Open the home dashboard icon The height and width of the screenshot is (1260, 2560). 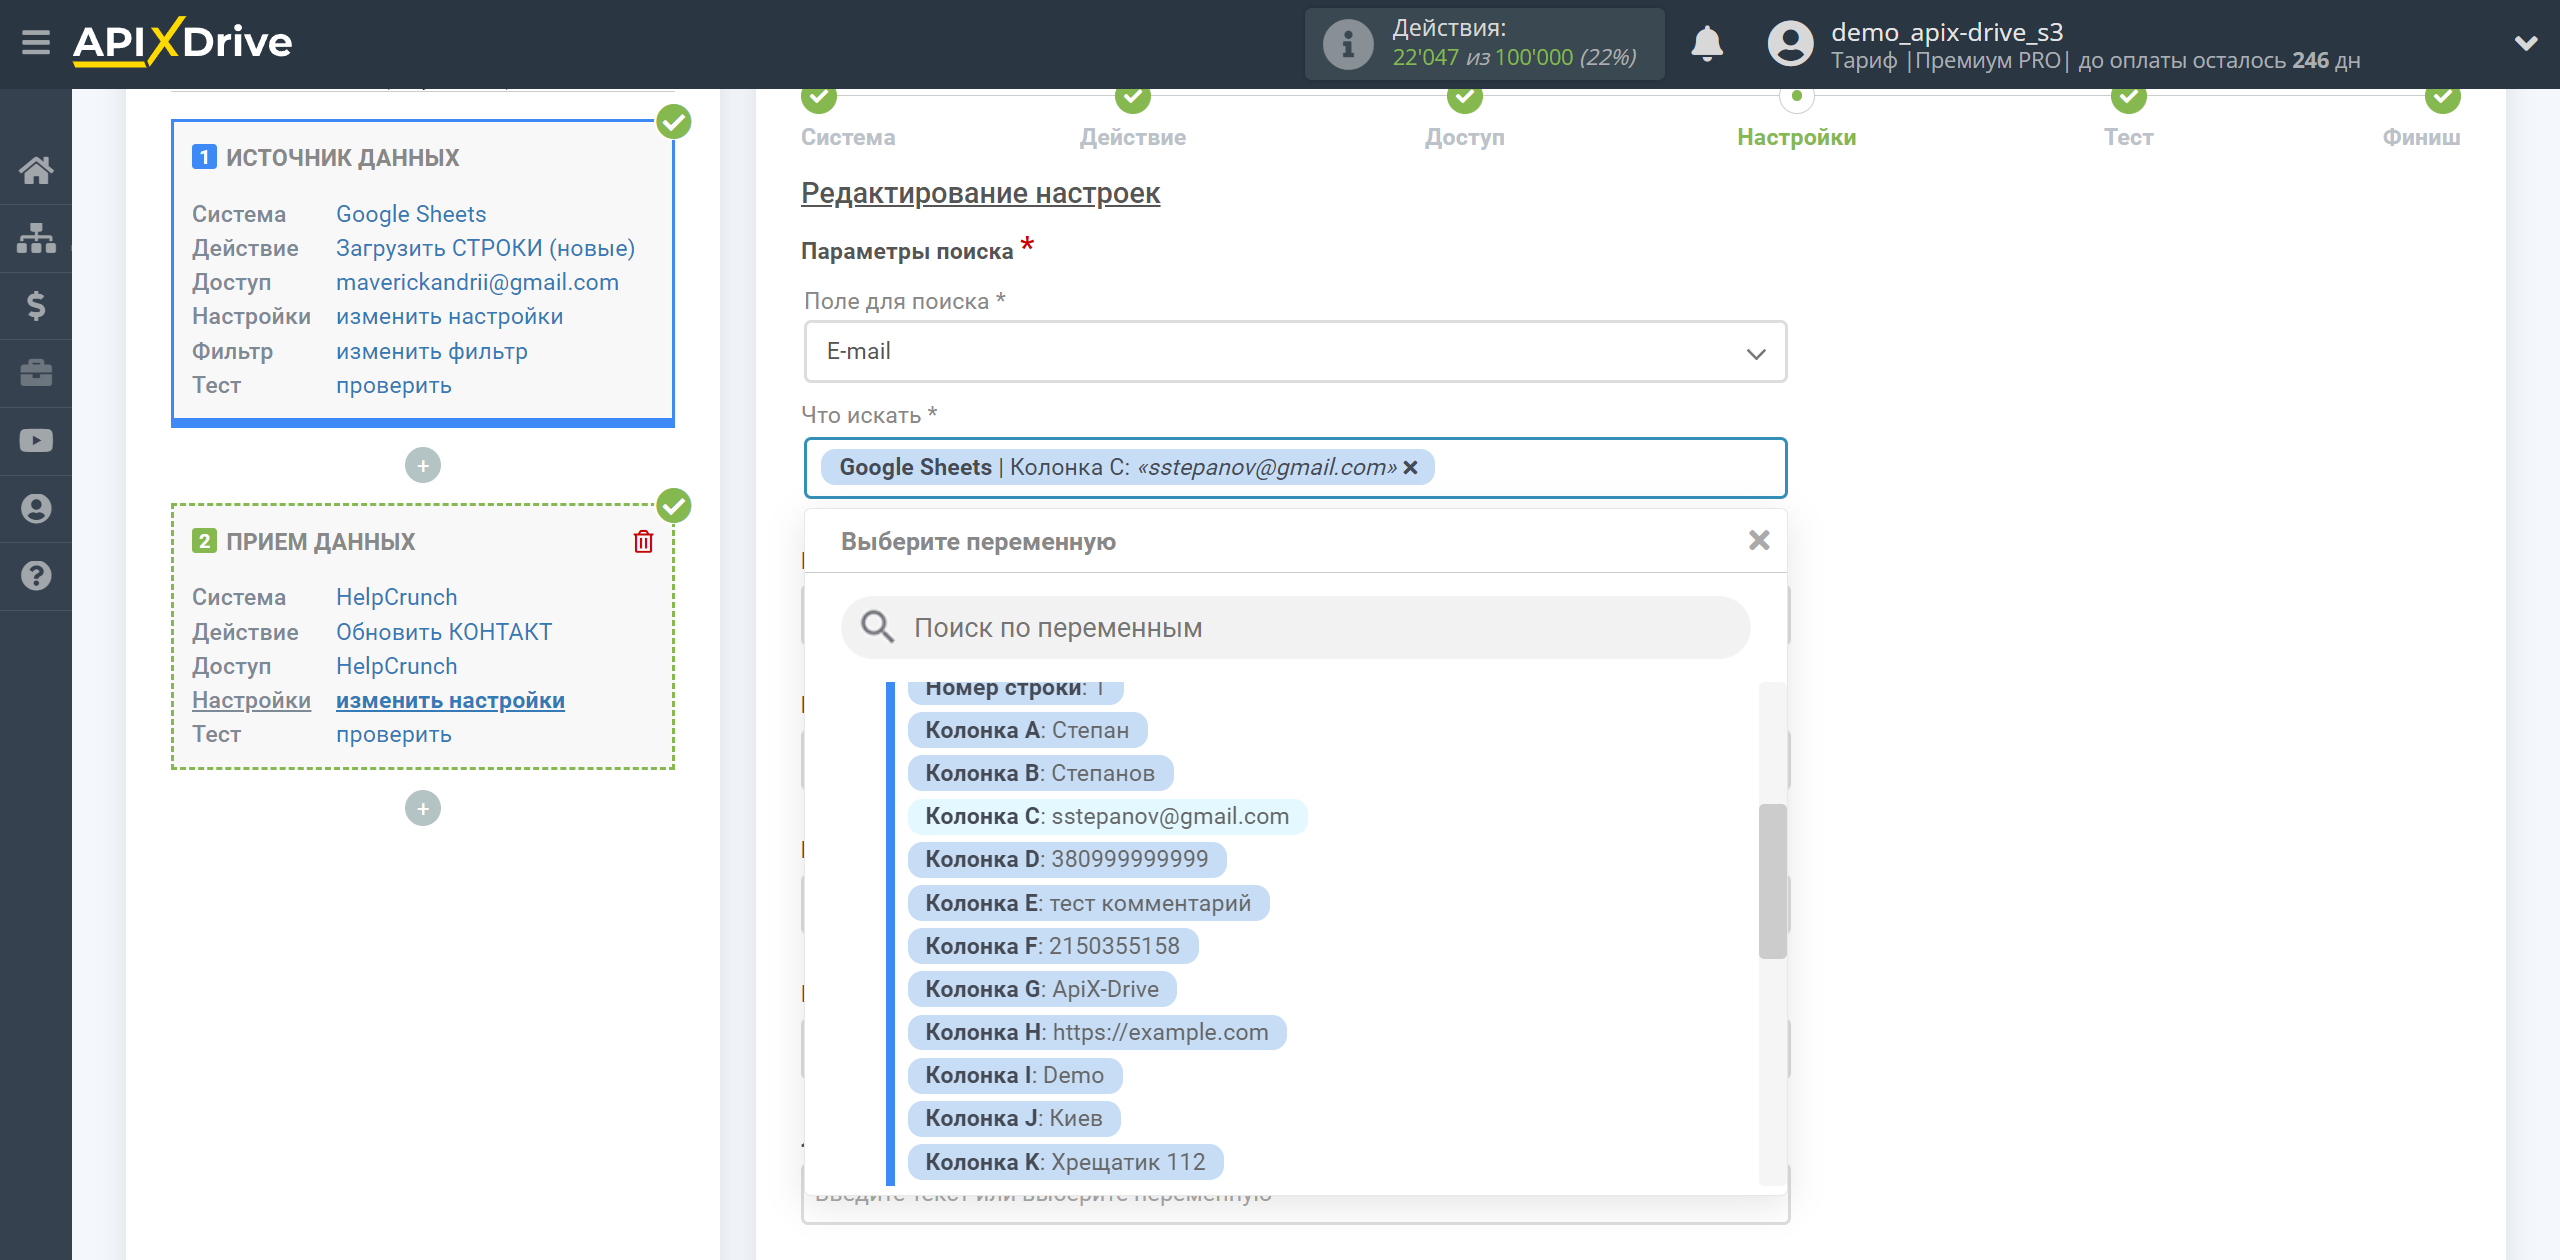tap(36, 170)
